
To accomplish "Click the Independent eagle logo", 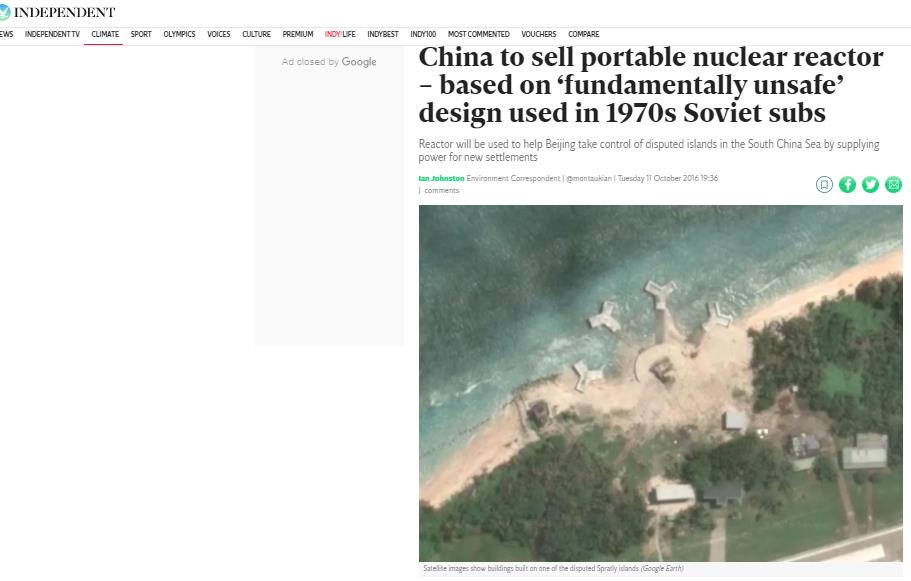I will pyautogui.click(x=5, y=12).
